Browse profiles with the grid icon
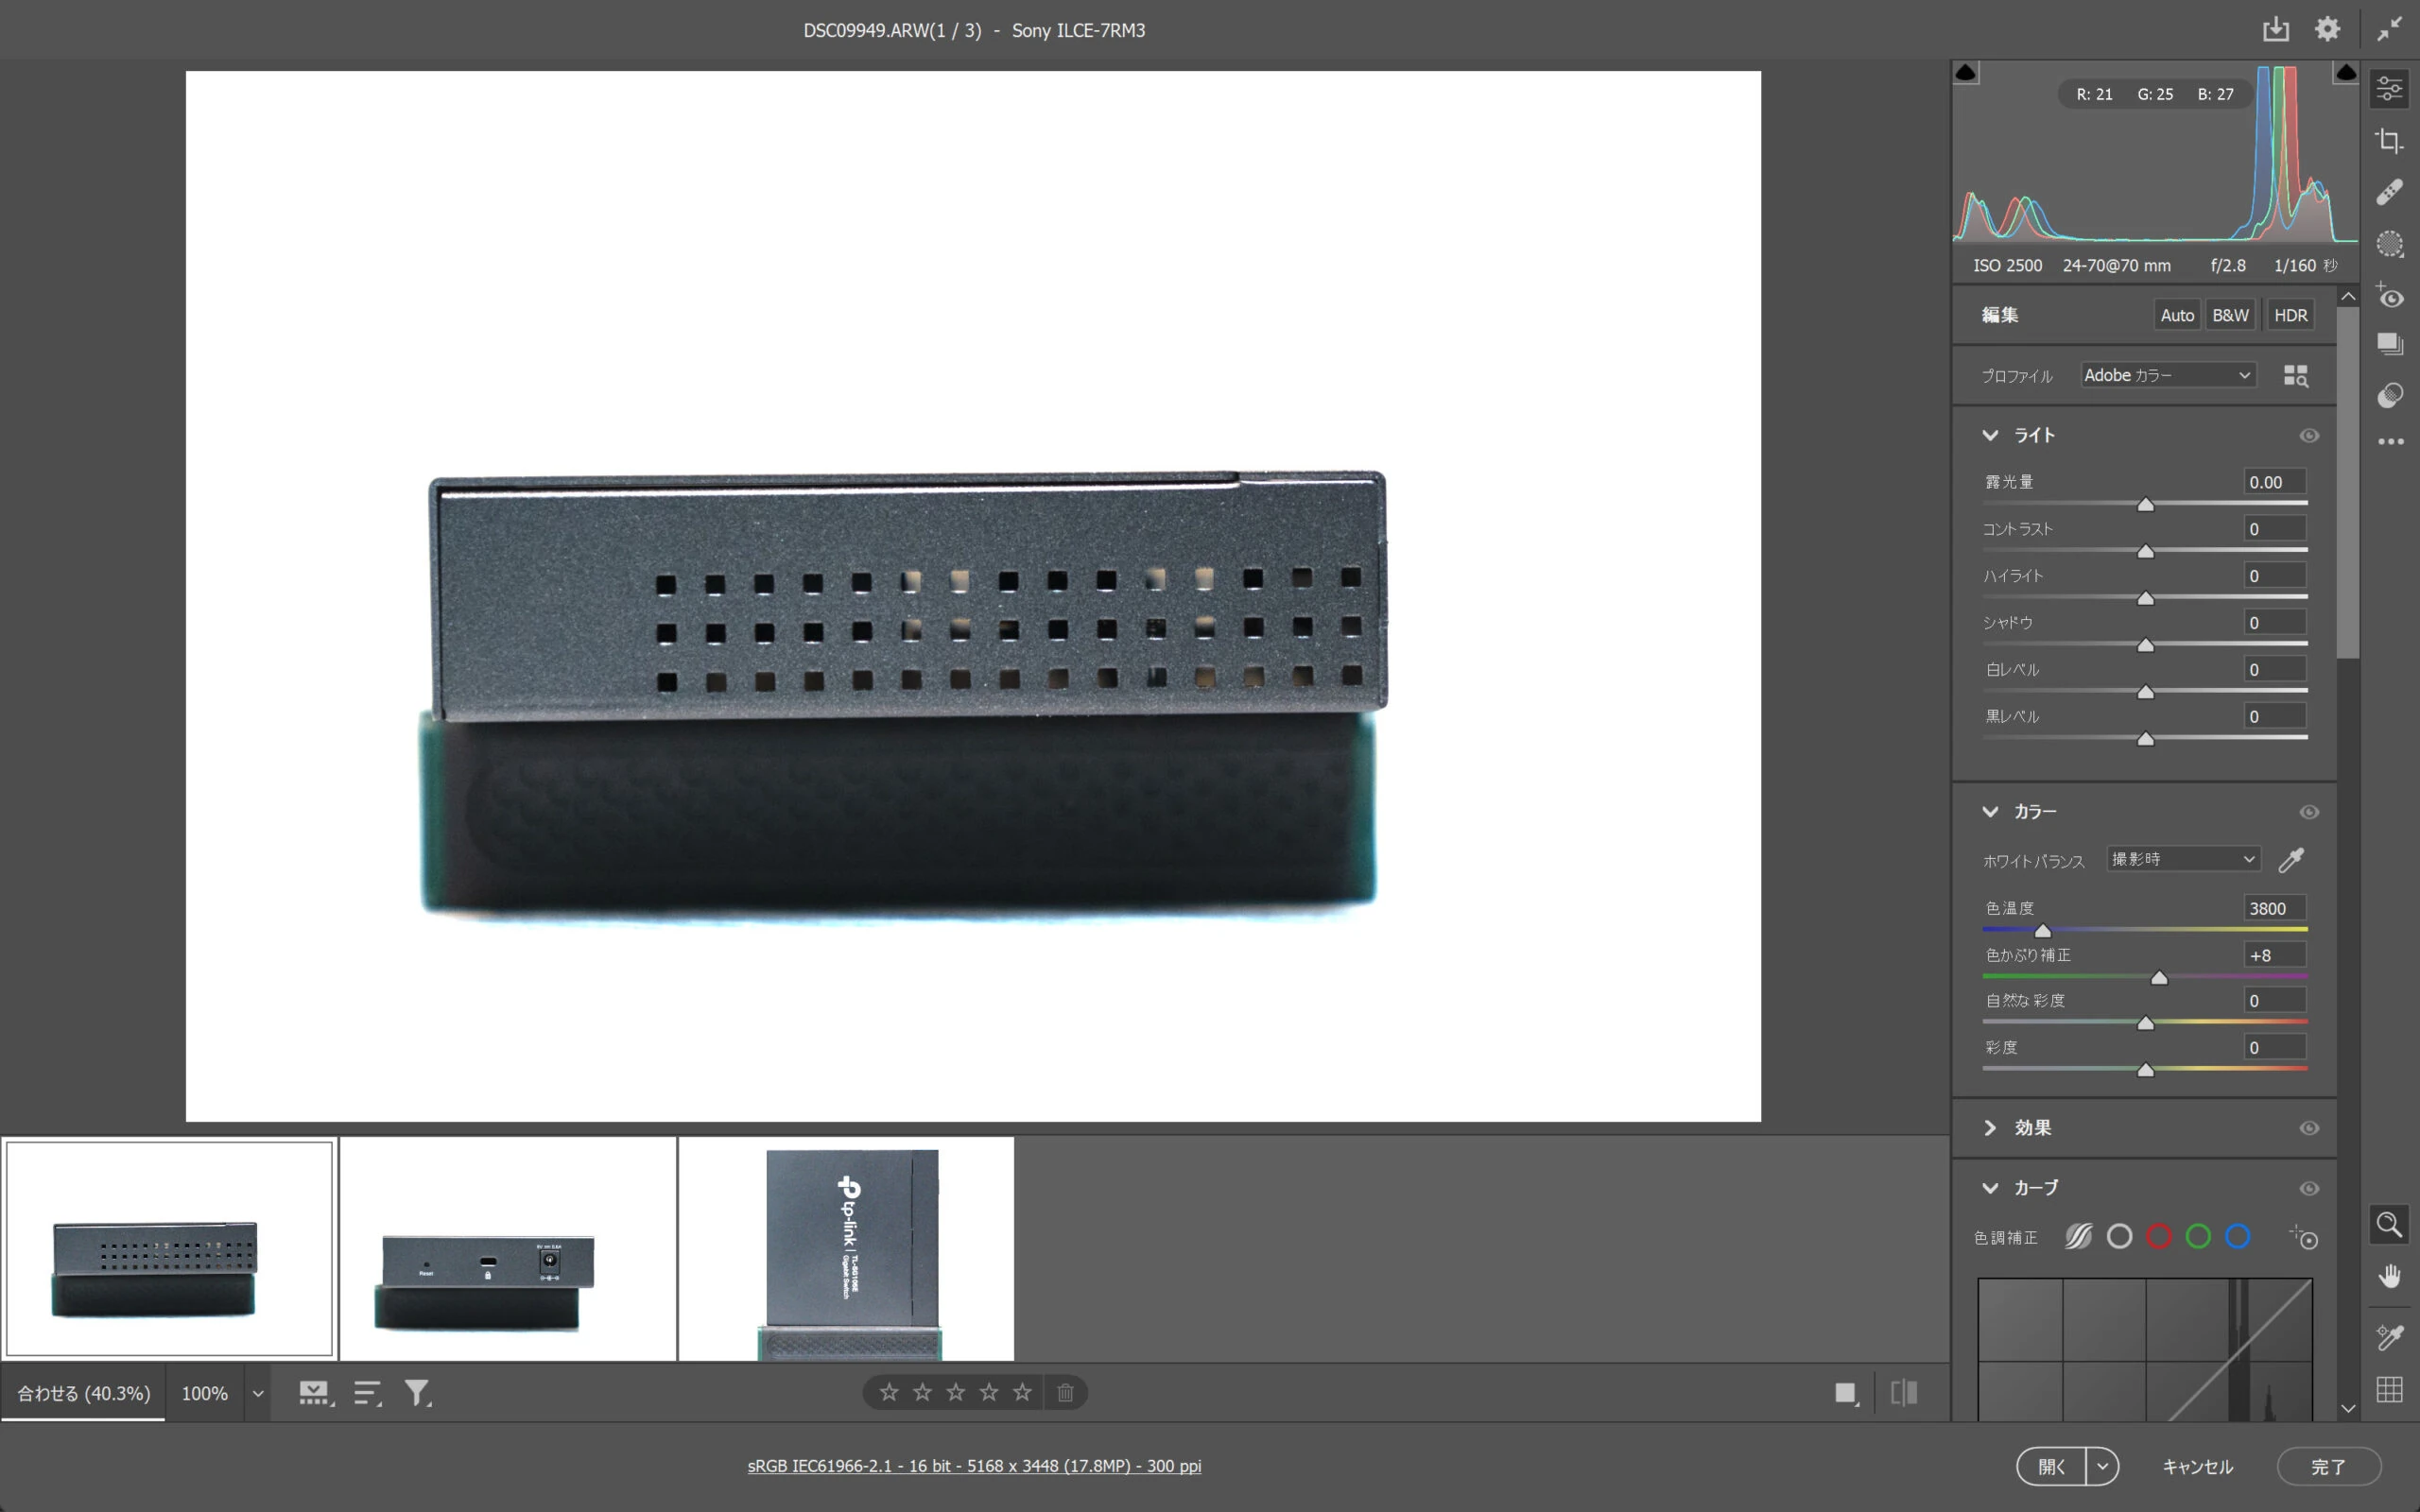 click(2295, 376)
